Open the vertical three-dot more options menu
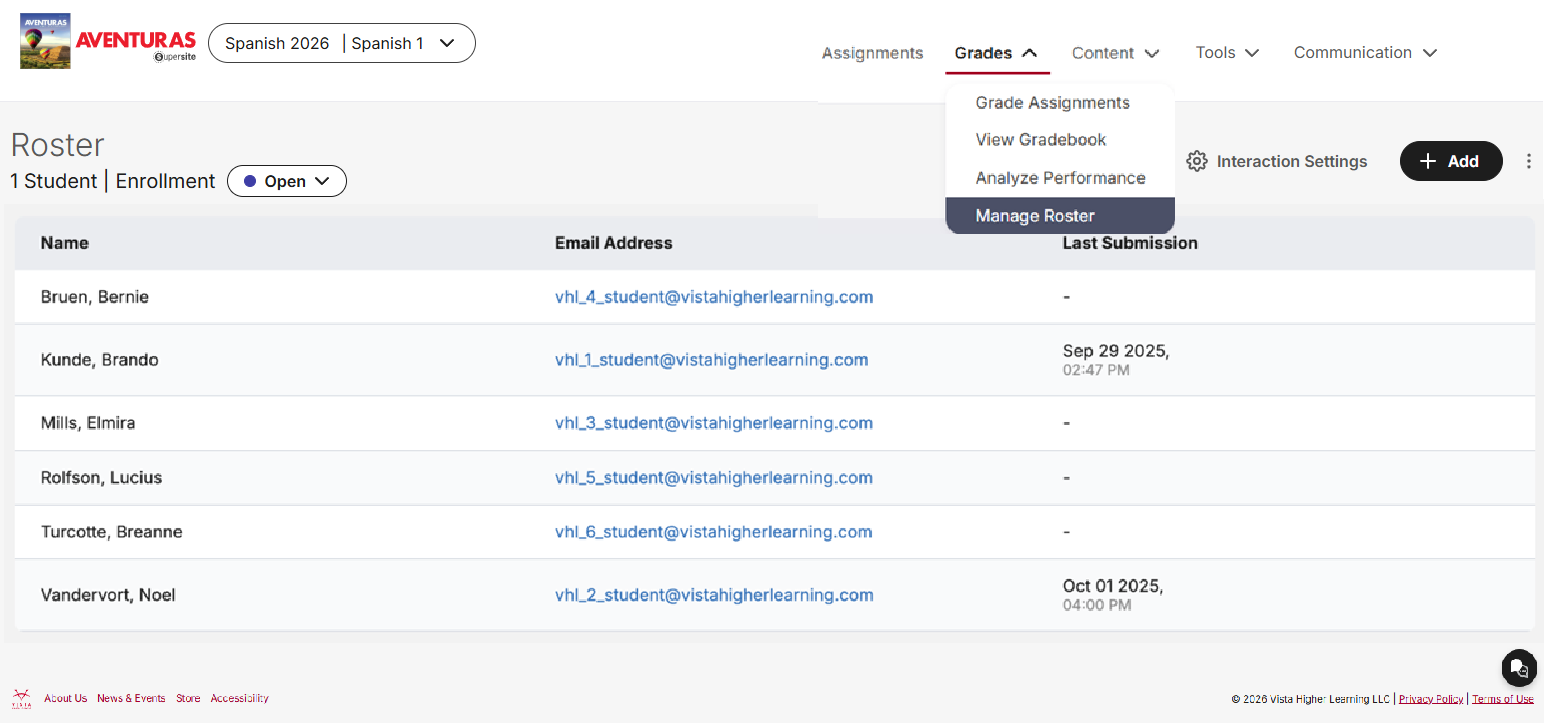Image resolution: width=1544 pixels, height=723 pixels. (1528, 161)
